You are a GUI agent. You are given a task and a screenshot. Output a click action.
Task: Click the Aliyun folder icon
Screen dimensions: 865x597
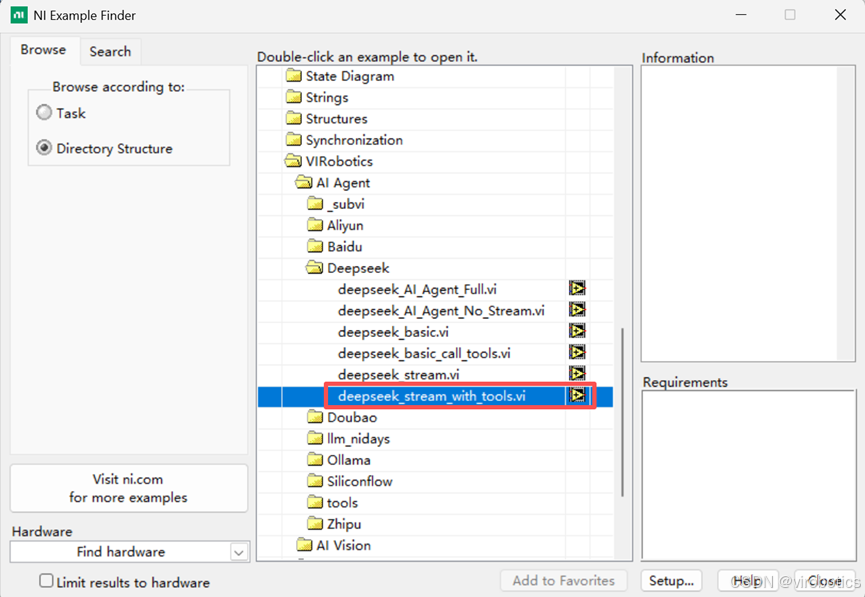(315, 225)
